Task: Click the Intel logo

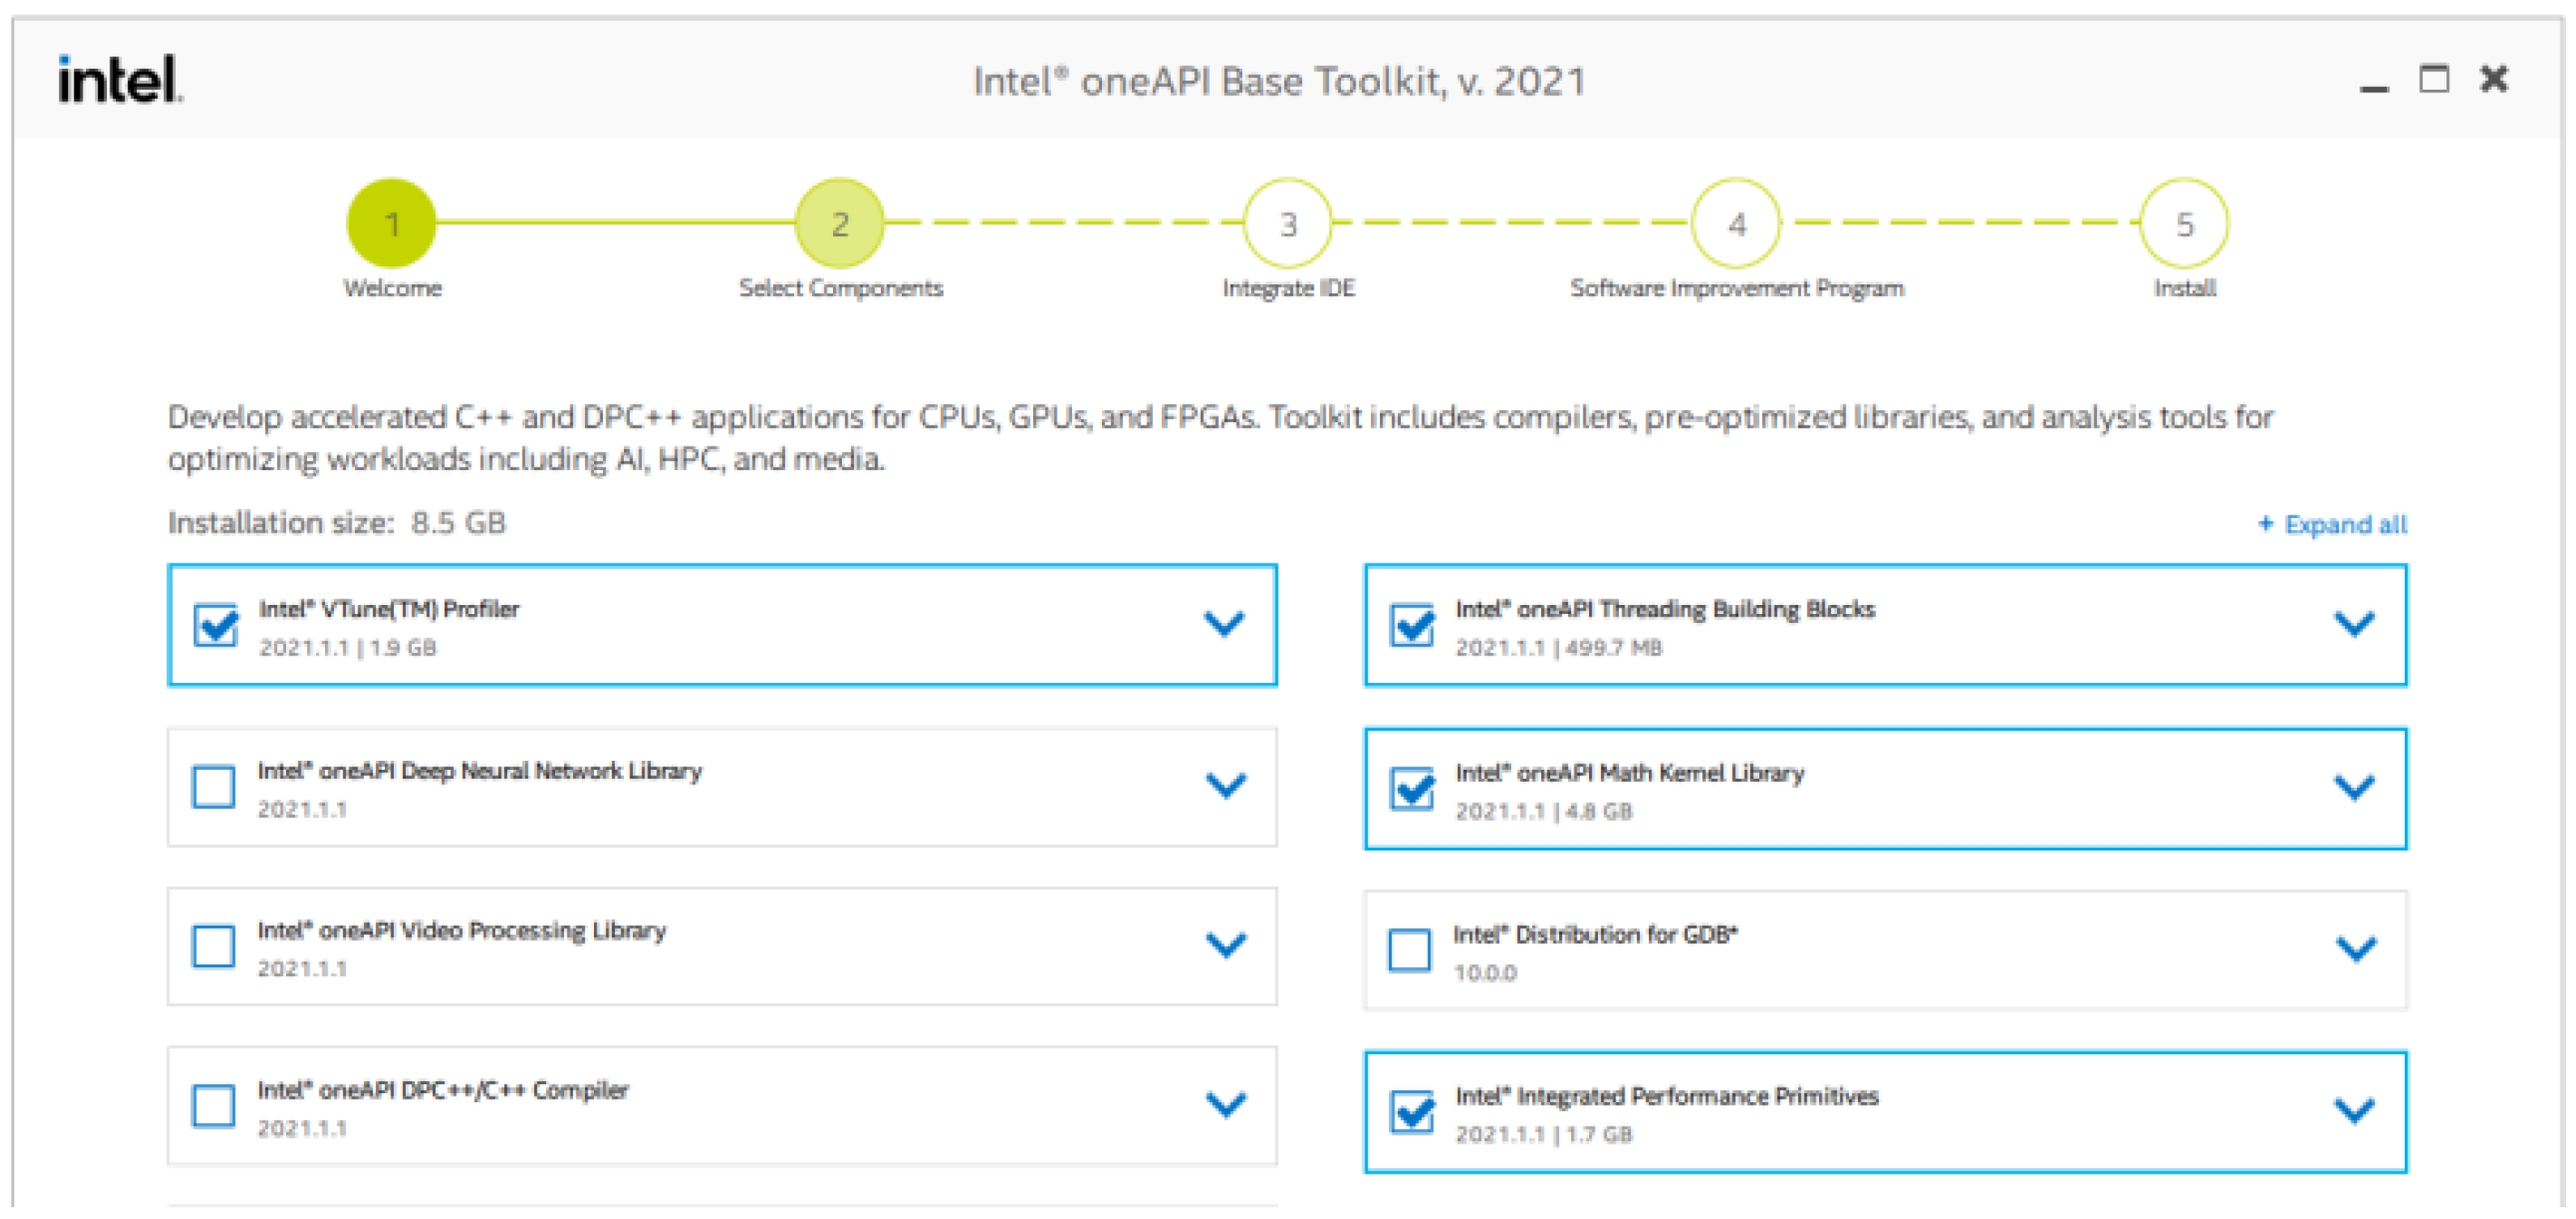Action: click(120, 79)
